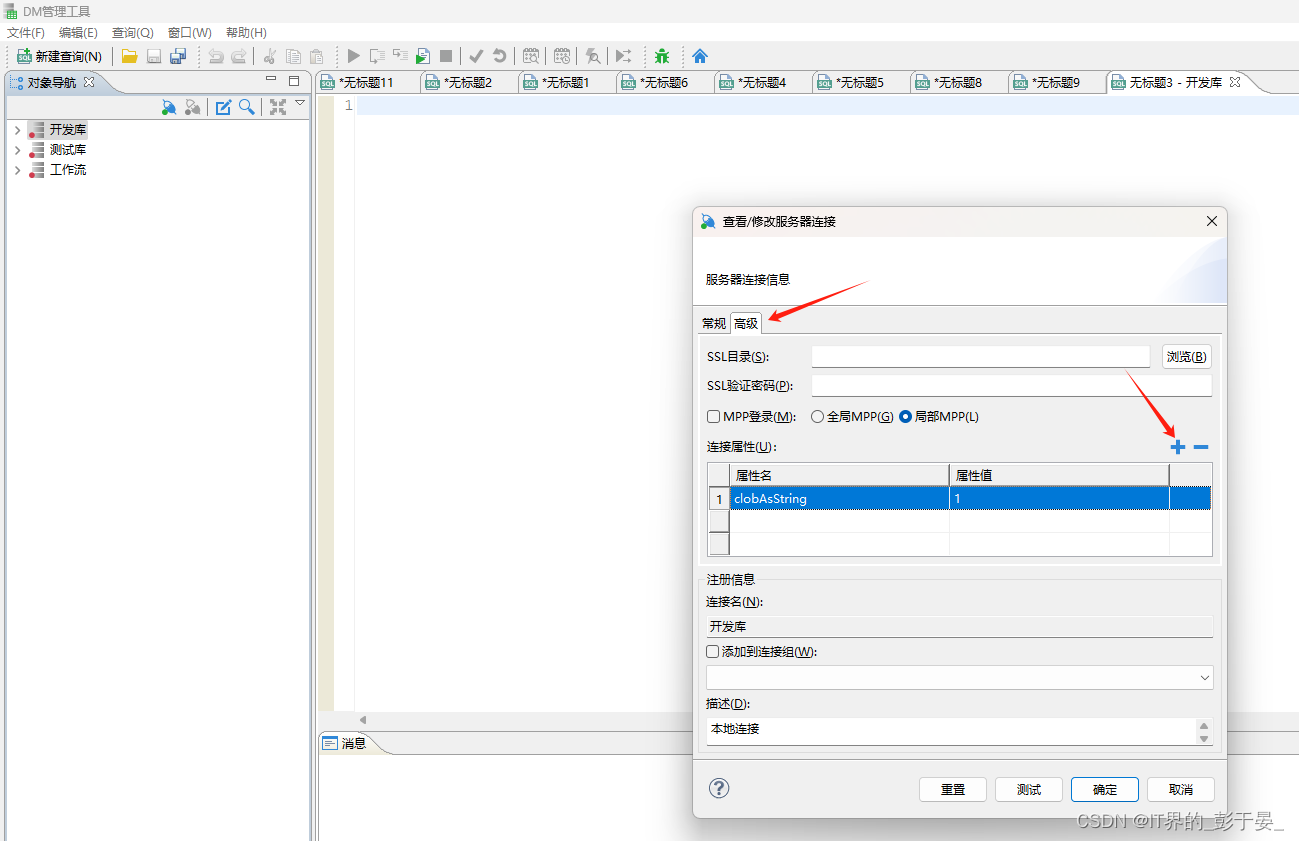Expand the 工作流 tree node
Viewport: 1299px width, 841px height.
pyautogui.click(x=17, y=170)
